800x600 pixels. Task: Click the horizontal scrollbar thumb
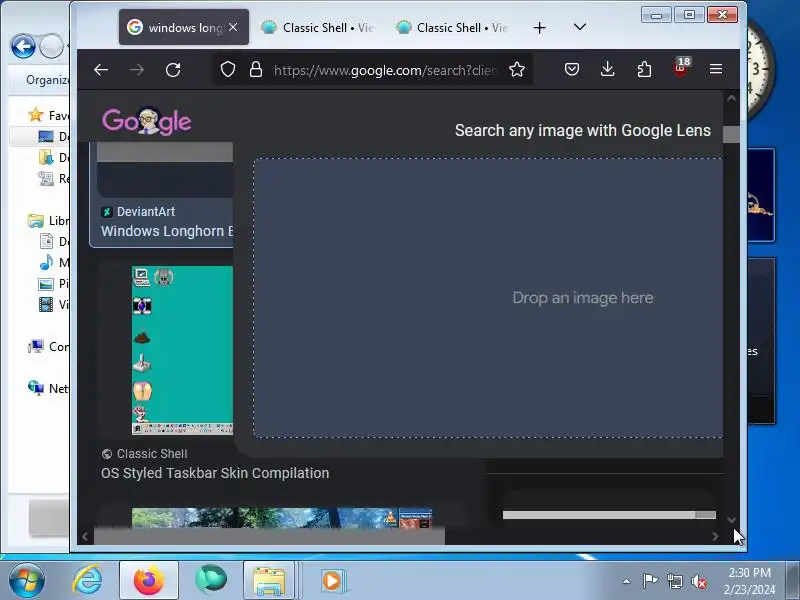tap(269, 536)
